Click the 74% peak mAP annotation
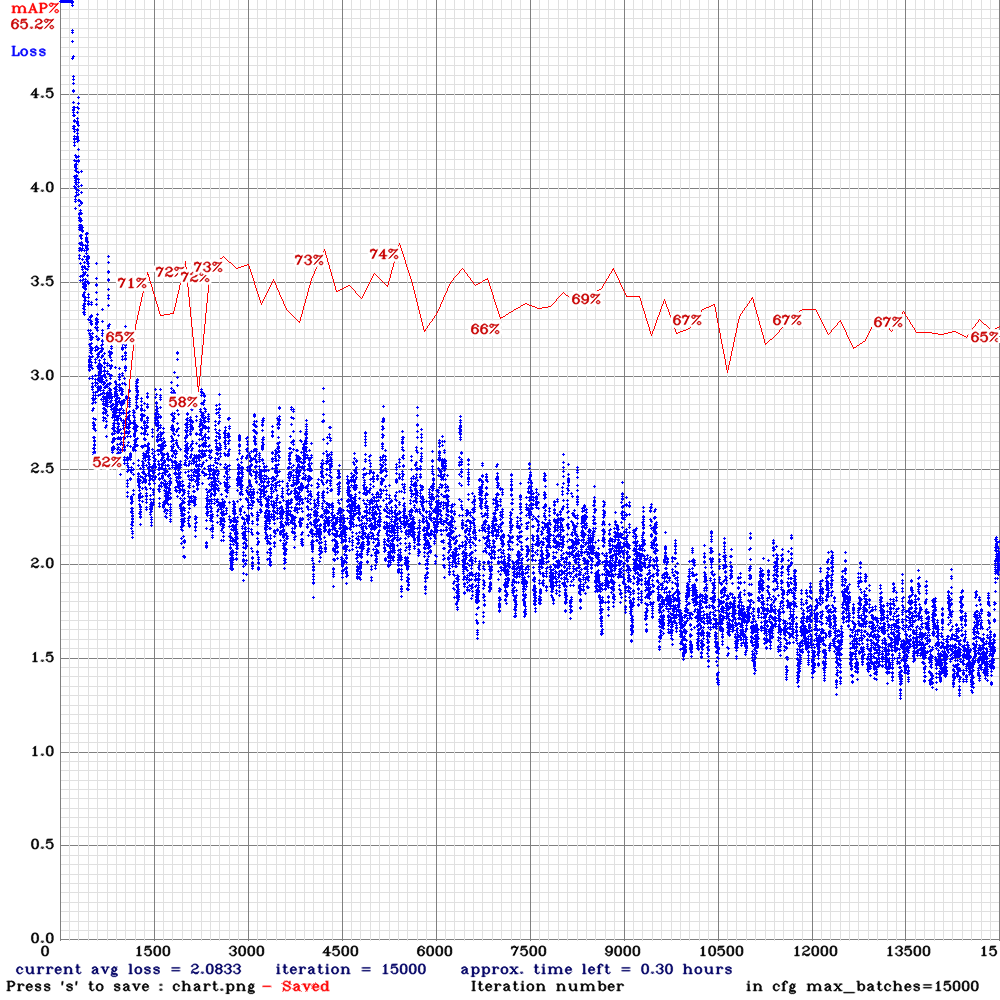The height and width of the screenshot is (1000, 1000). point(383,255)
